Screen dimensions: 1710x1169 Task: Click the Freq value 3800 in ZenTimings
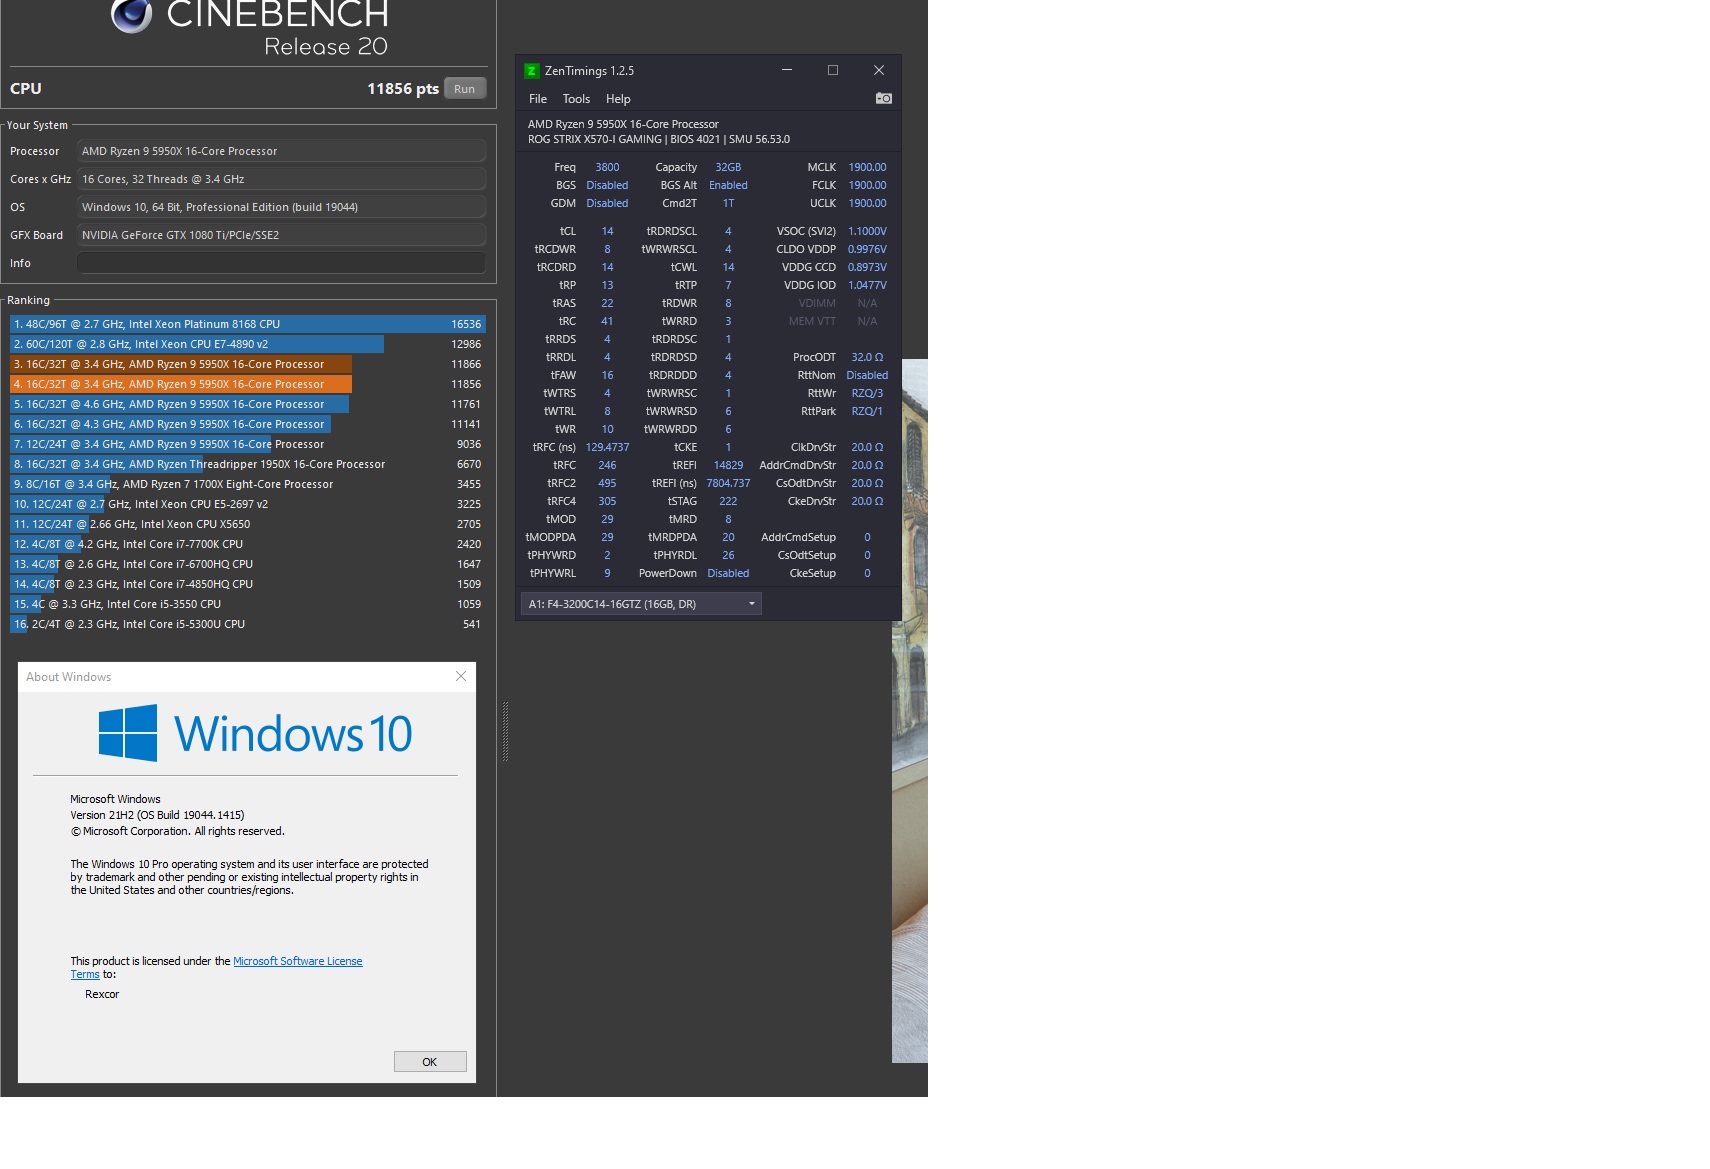(x=607, y=167)
